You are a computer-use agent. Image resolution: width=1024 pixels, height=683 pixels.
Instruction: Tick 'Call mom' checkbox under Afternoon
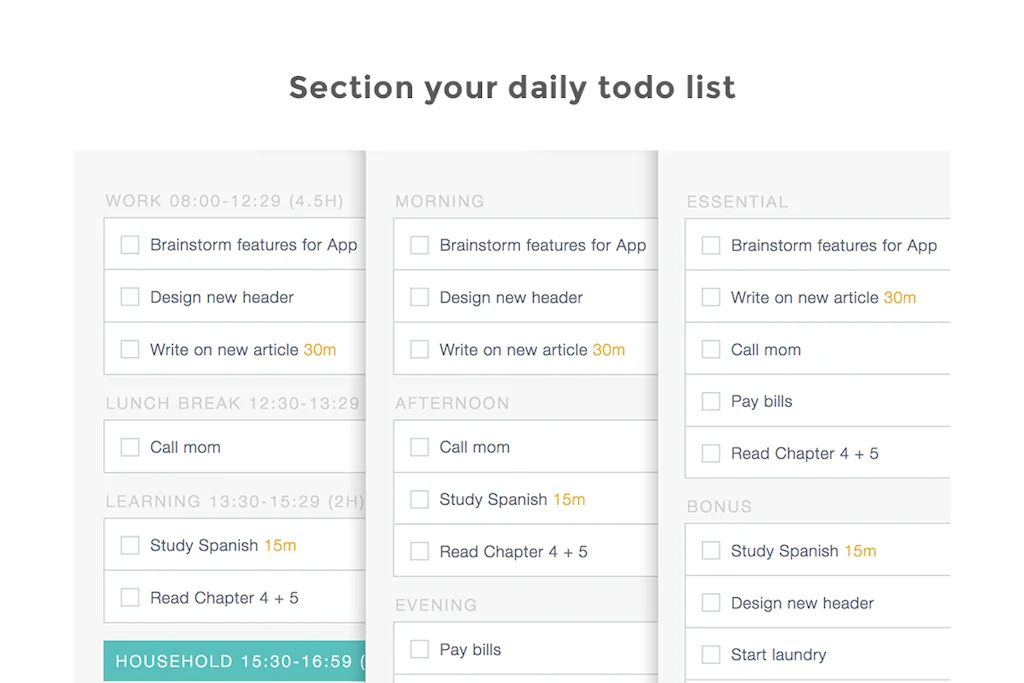(x=420, y=447)
